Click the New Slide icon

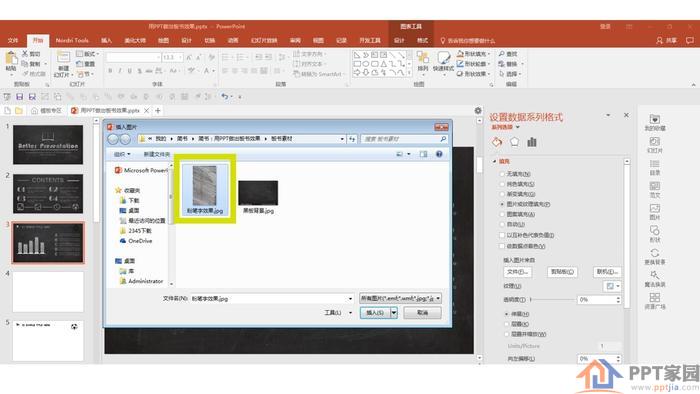coord(63,57)
